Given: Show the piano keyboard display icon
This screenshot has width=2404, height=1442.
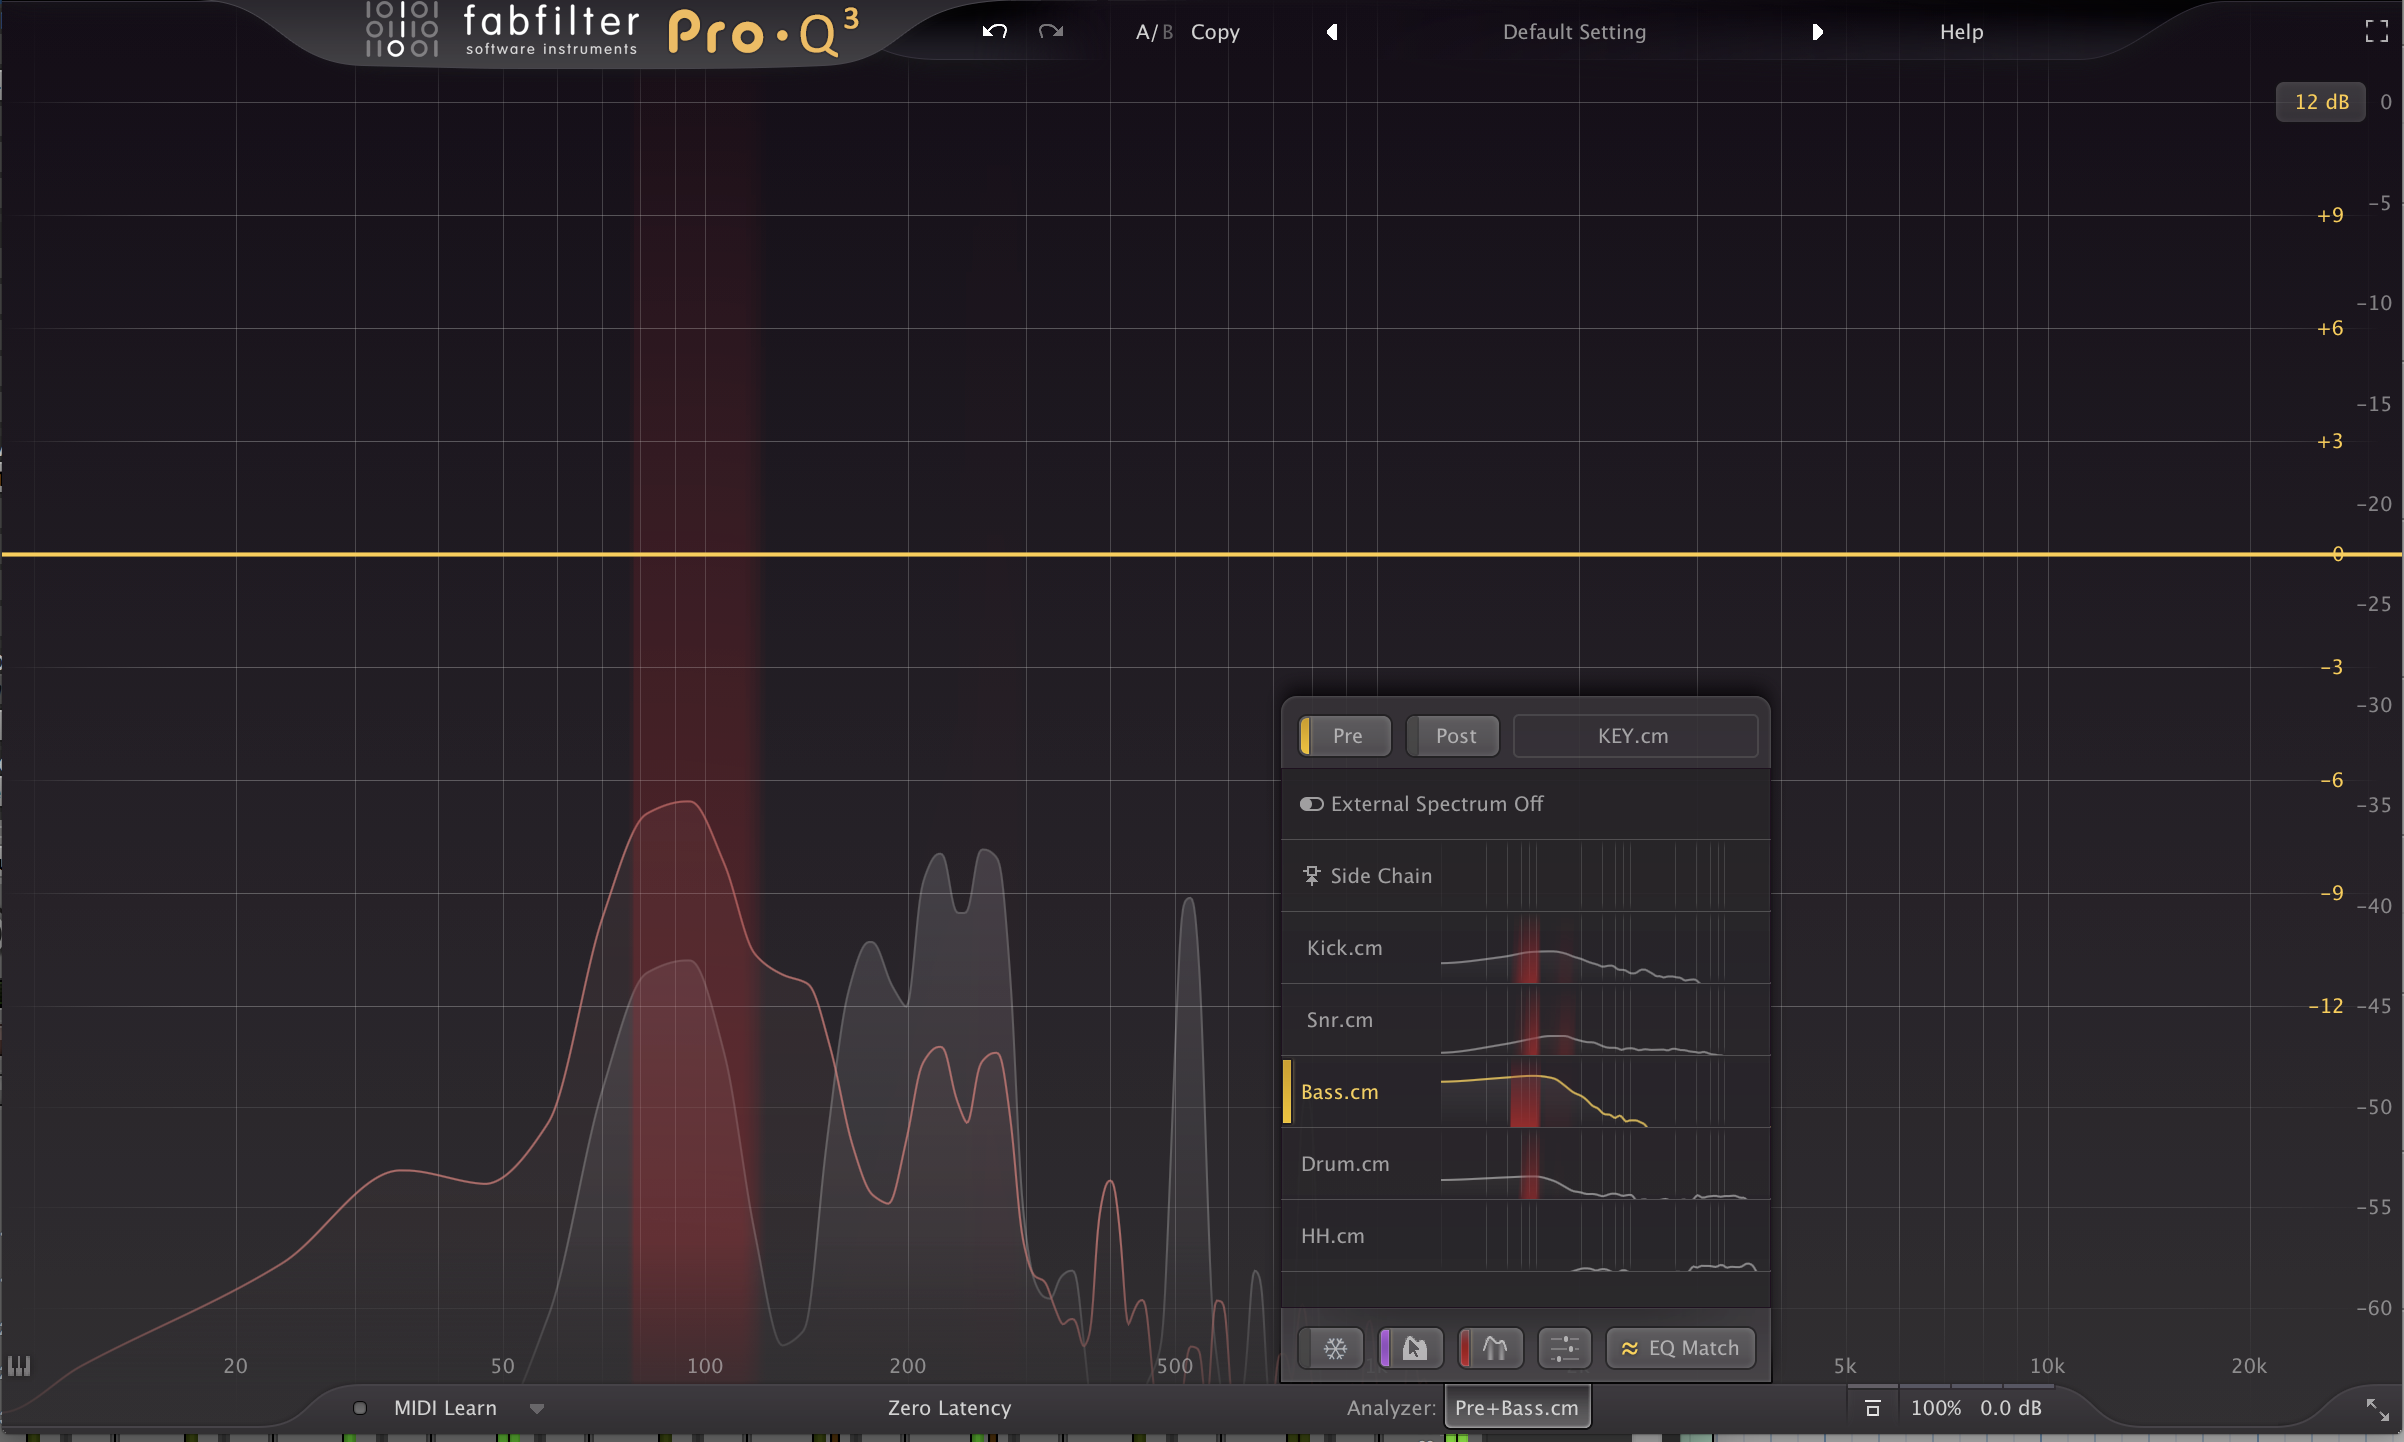Looking at the screenshot, I should click(19, 1365).
